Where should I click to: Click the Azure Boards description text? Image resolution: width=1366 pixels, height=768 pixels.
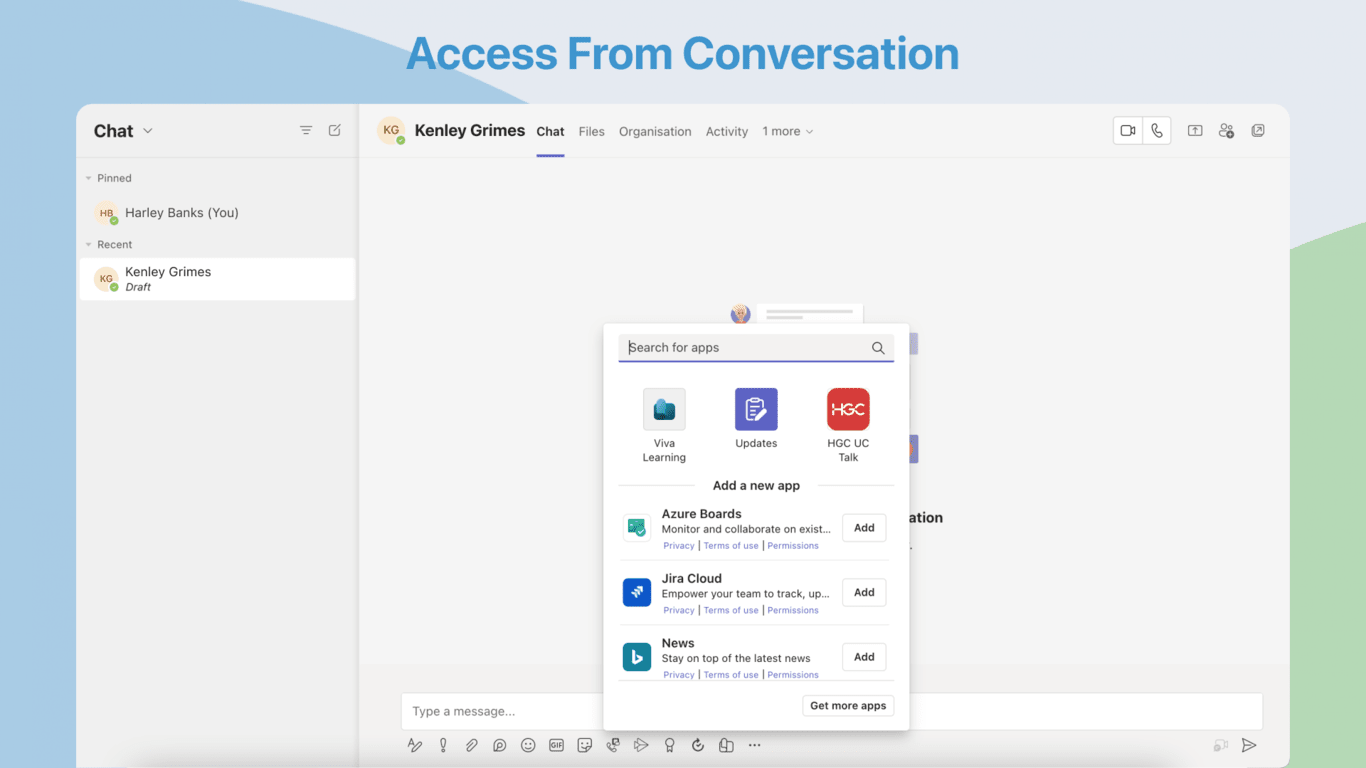coord(746,529)
